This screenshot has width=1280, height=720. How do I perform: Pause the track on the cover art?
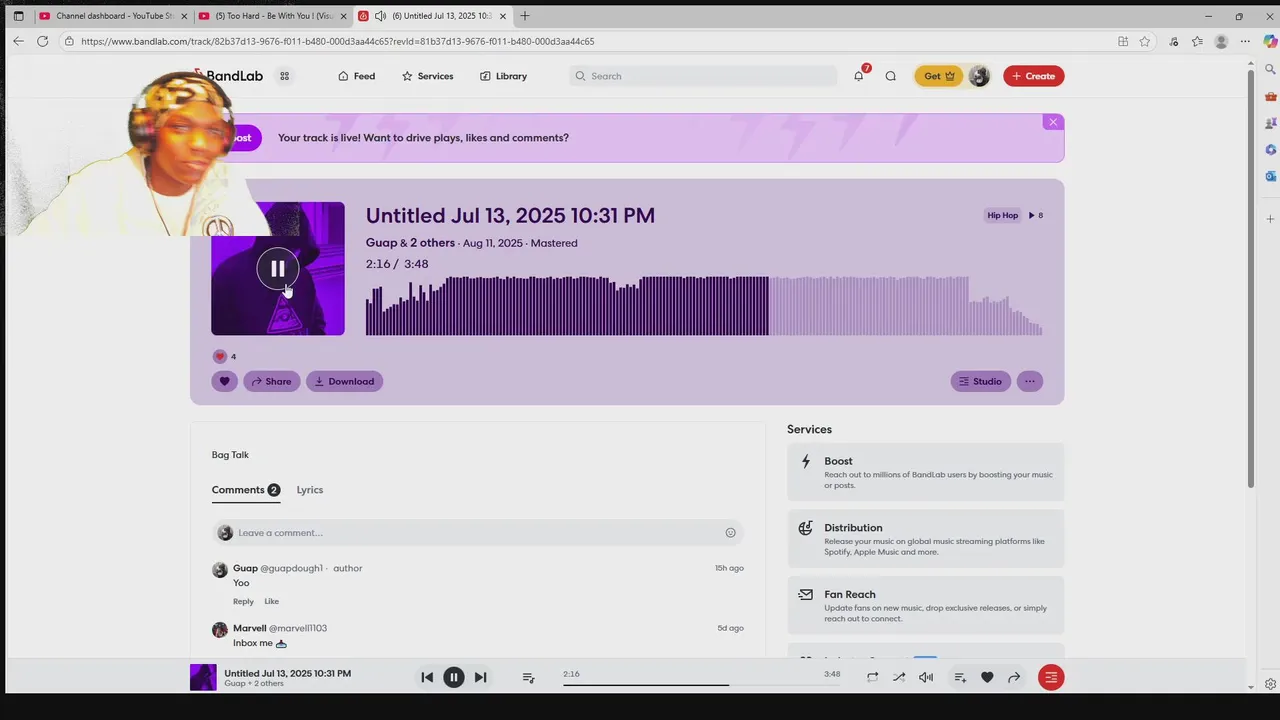coord(277,268)
